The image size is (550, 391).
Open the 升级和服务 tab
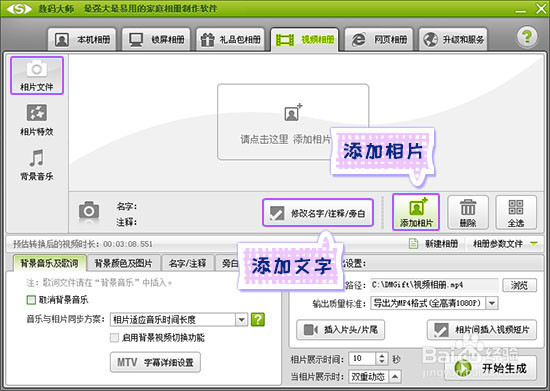click(453, 40)
